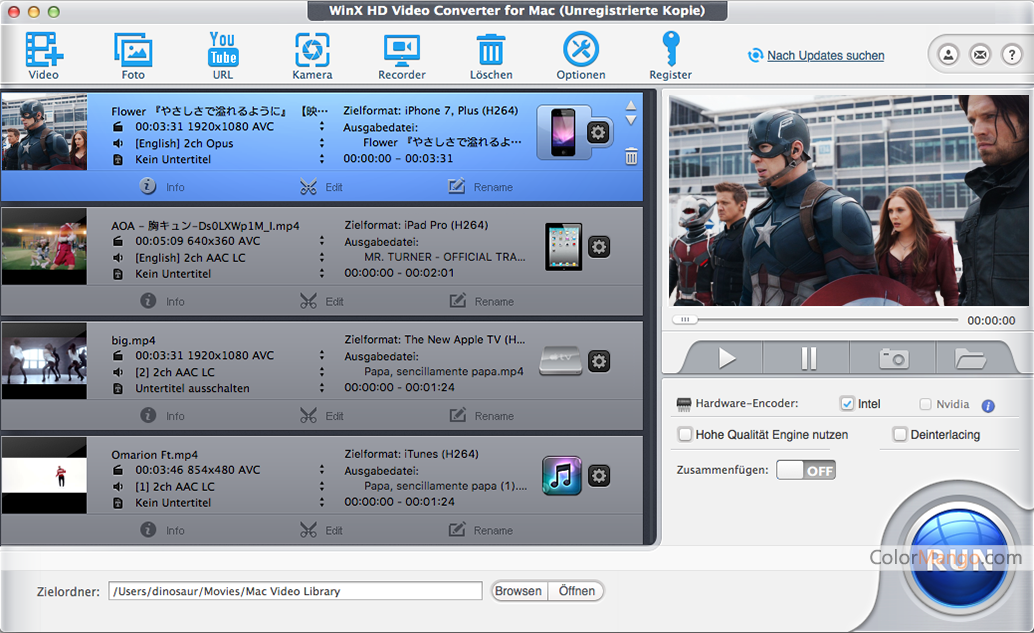Start the Kamera capture tool
The width and height of the screenshot is (1034, 633).
pyautogui.click(x=312, y=55)
